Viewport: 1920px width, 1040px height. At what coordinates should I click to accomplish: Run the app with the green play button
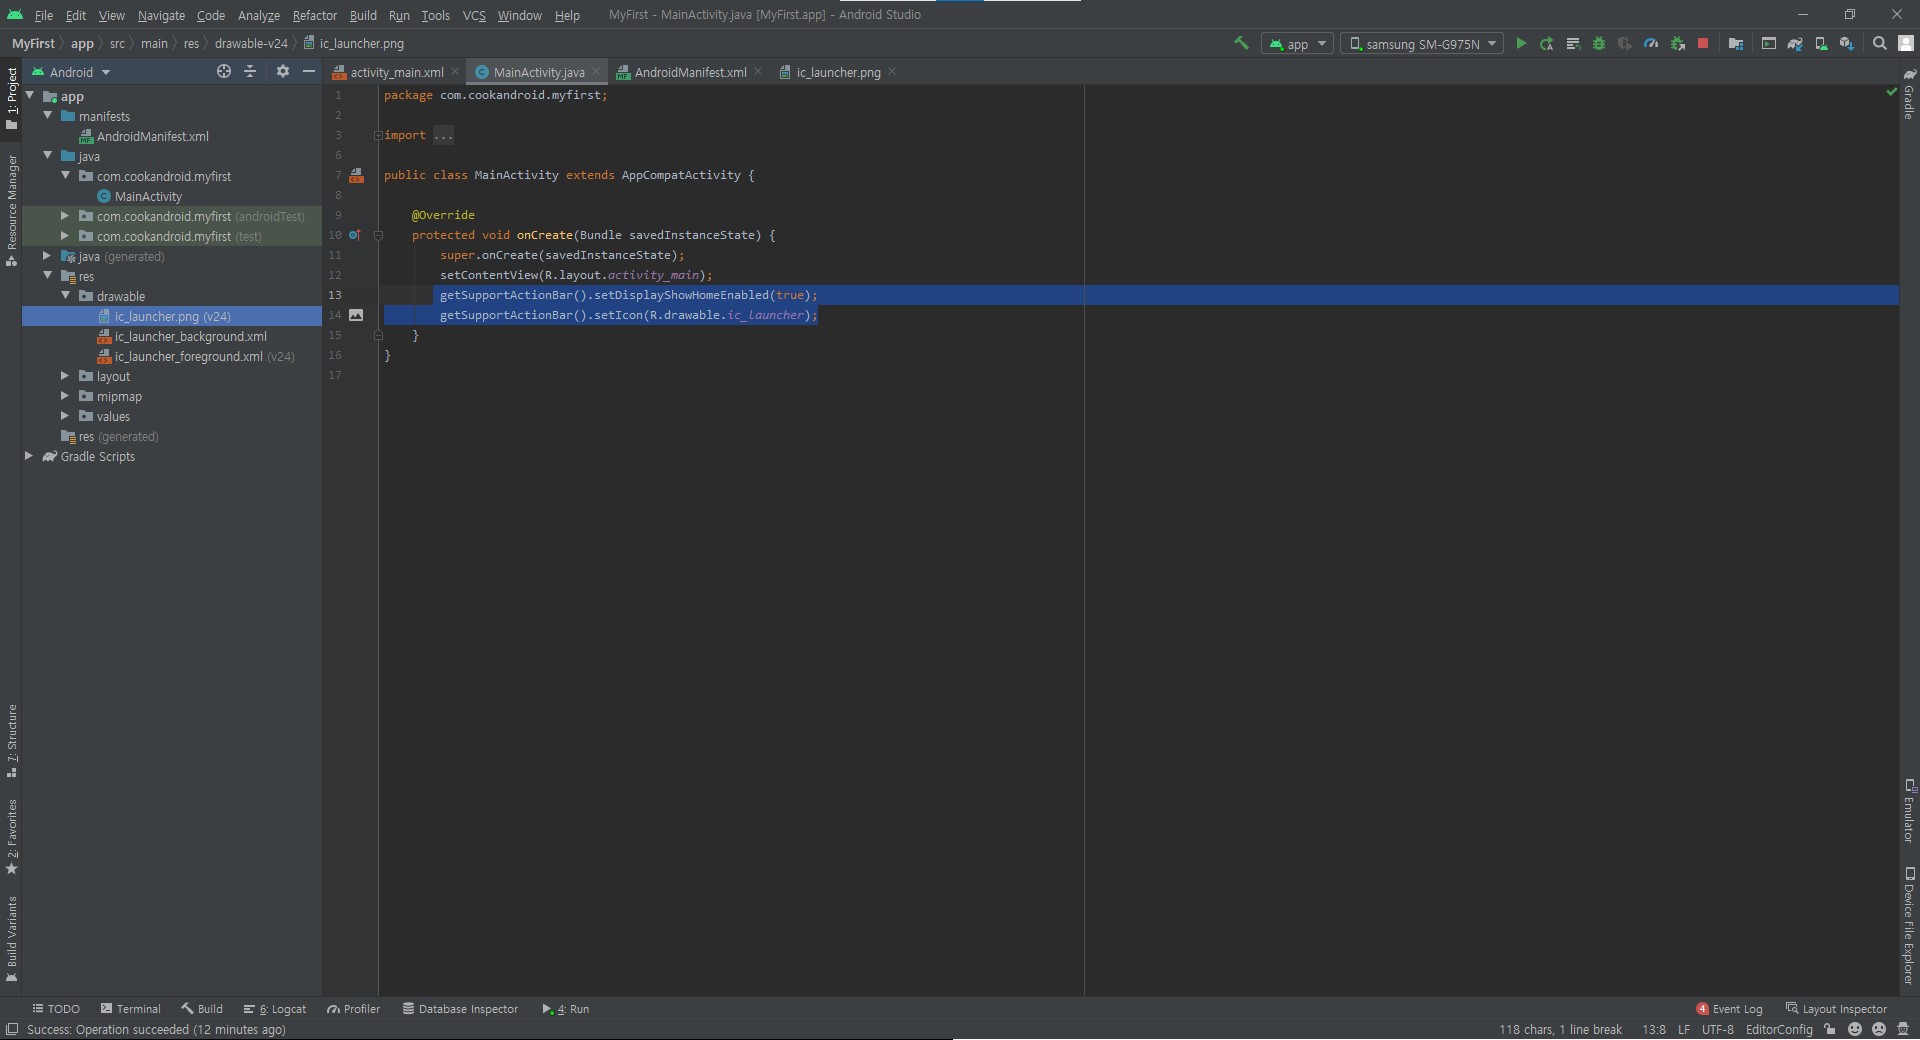point(1521,44)
